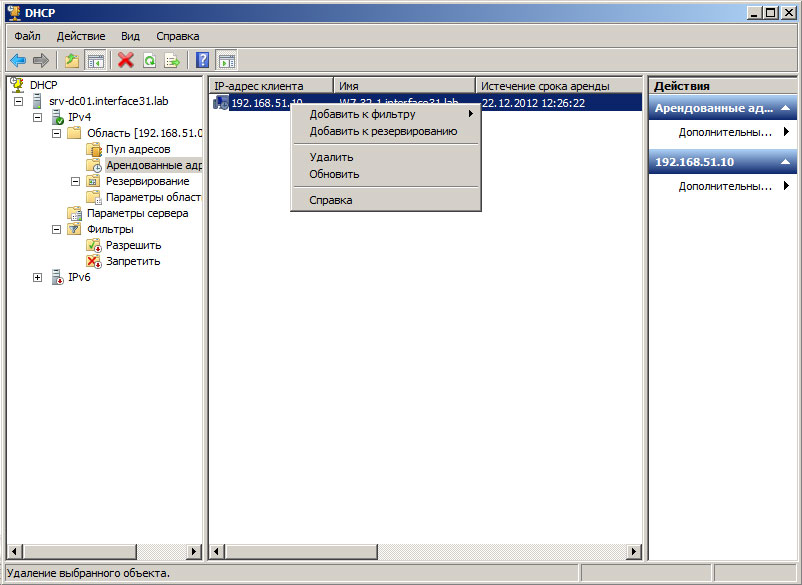Open the Вид menu
The width and height of the screenshot is (802, 585).
(x=130, y=36)
